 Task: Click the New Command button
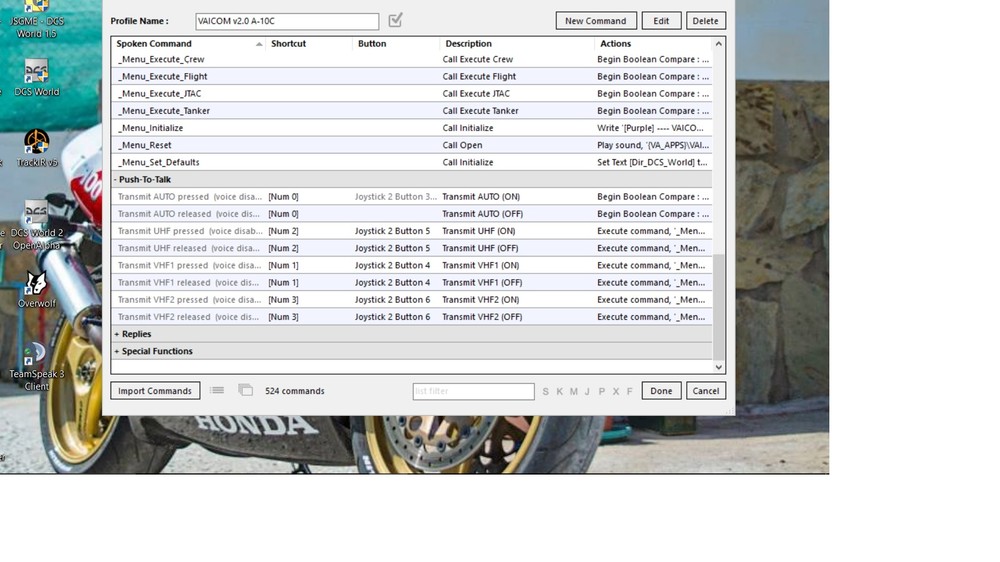596,20
